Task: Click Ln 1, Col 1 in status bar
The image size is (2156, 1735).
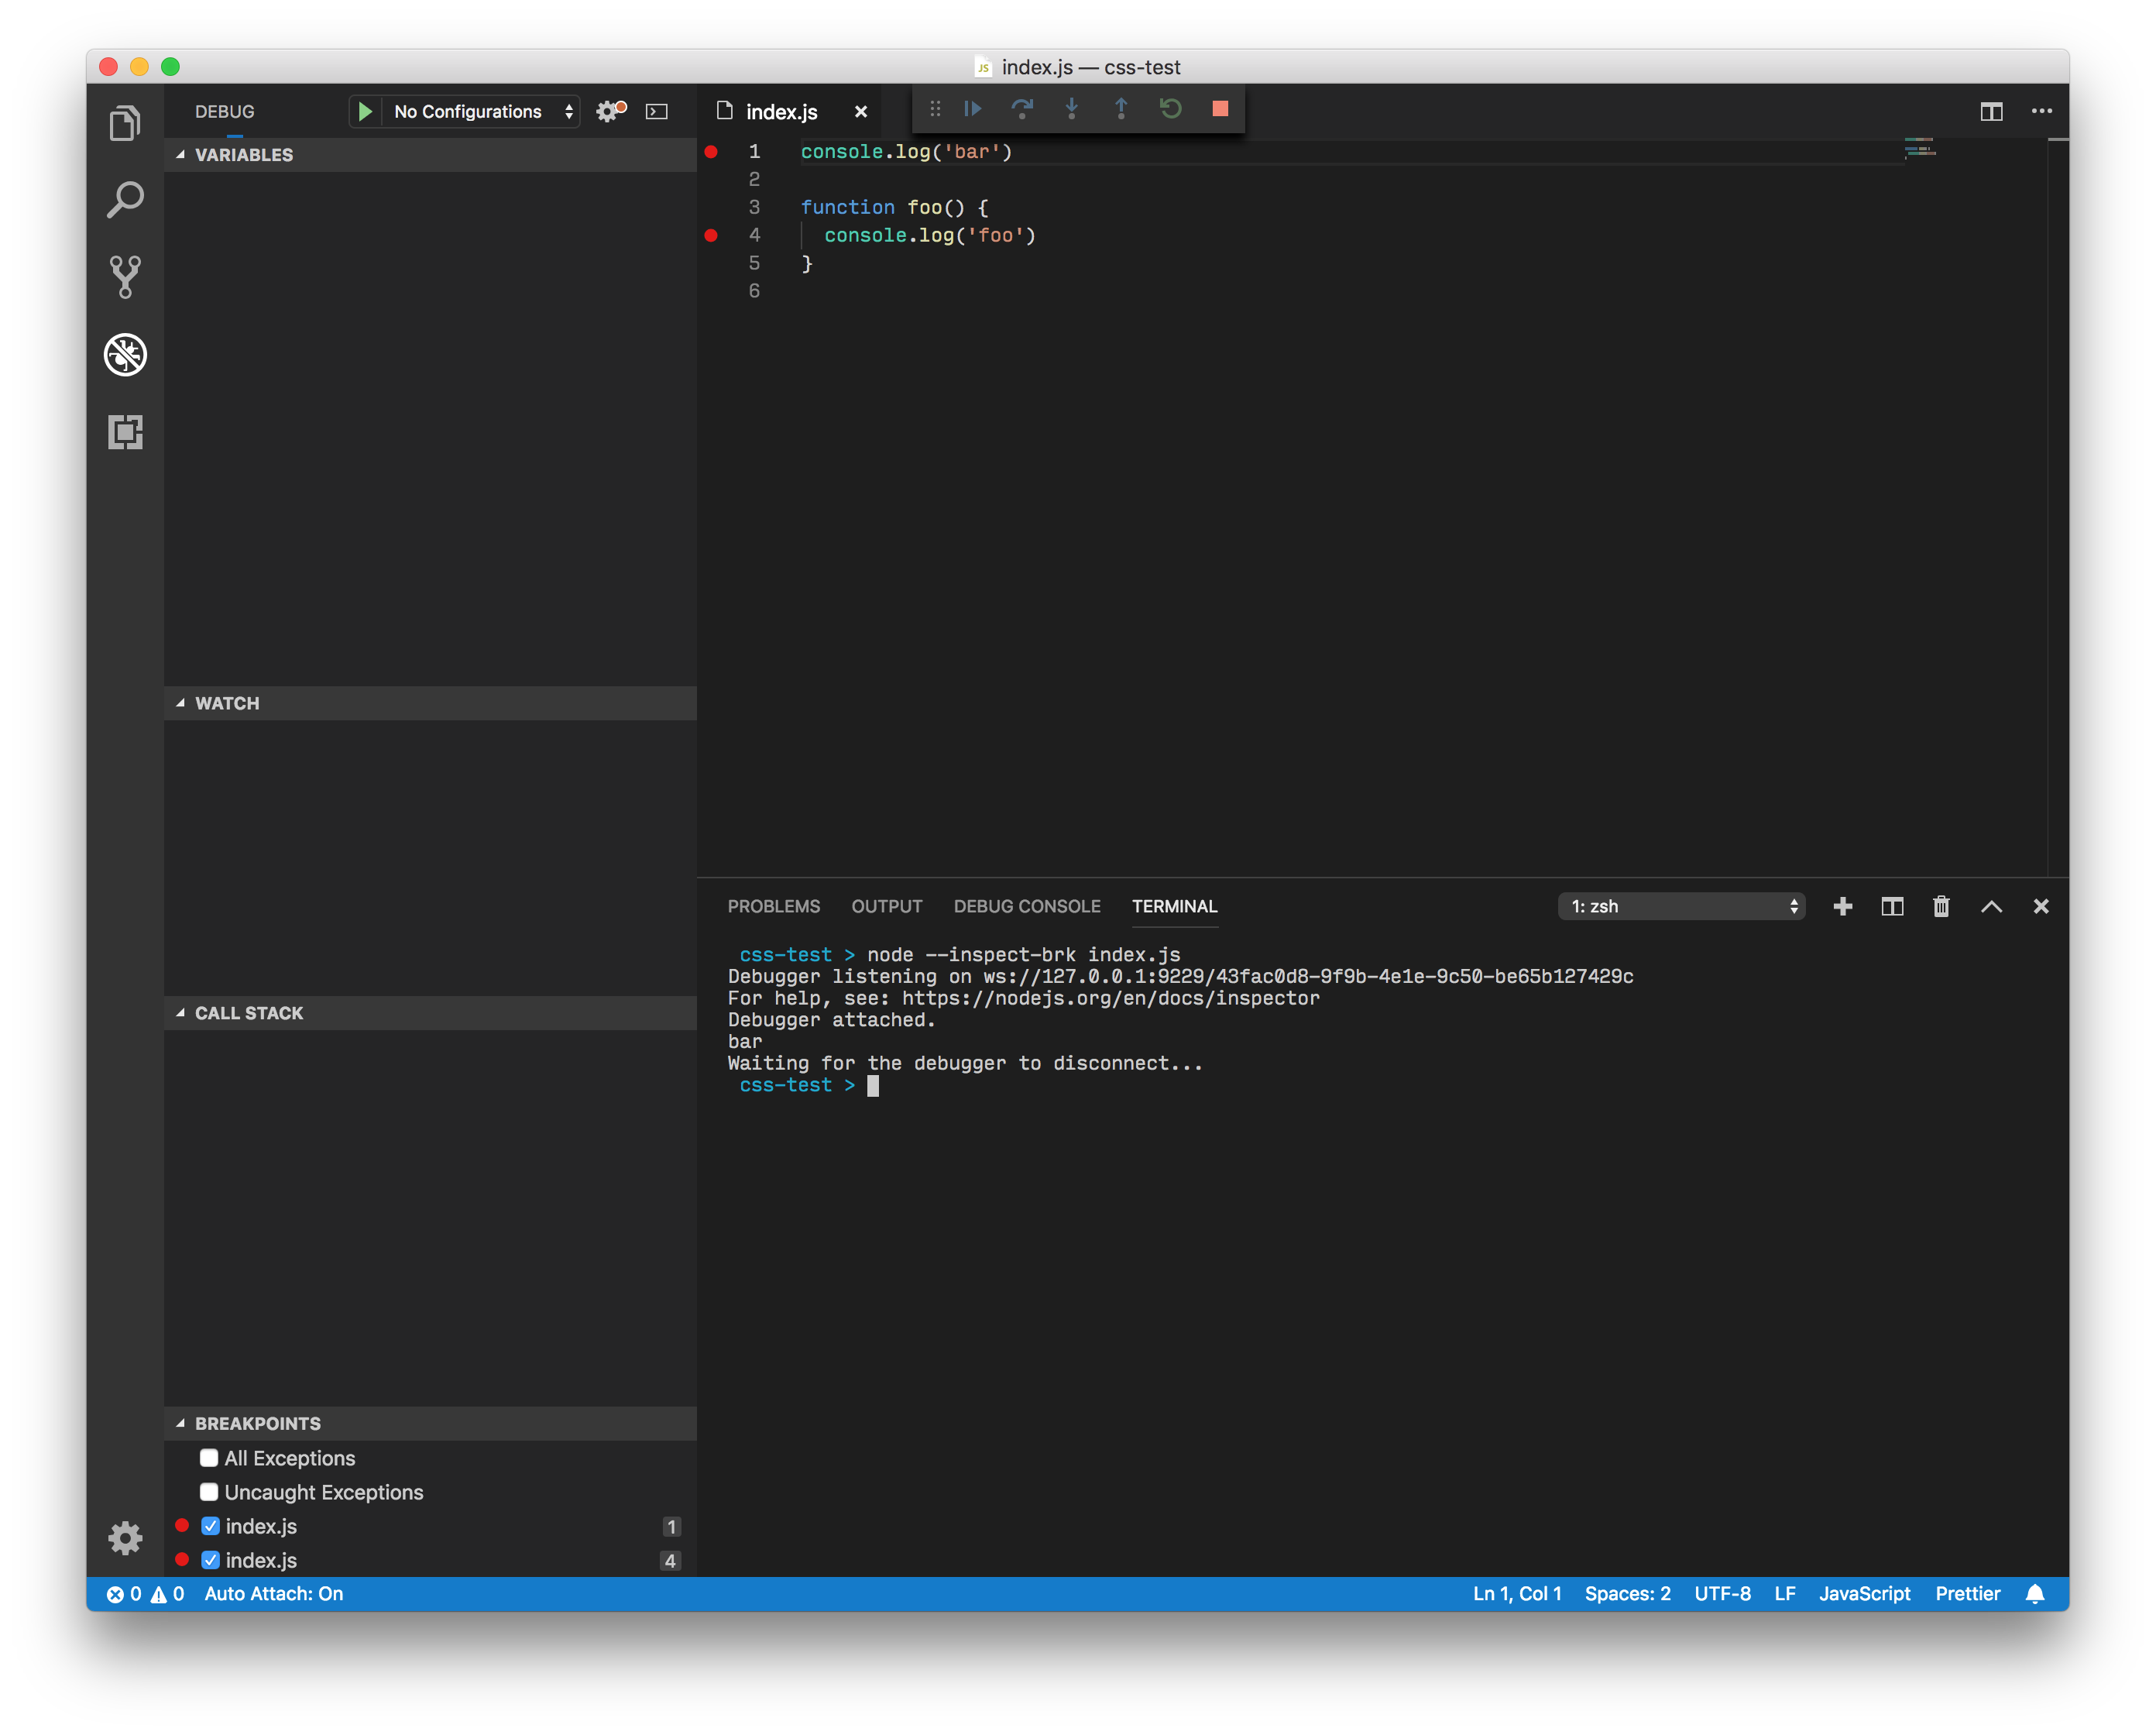Action: pos(1516,1594)
